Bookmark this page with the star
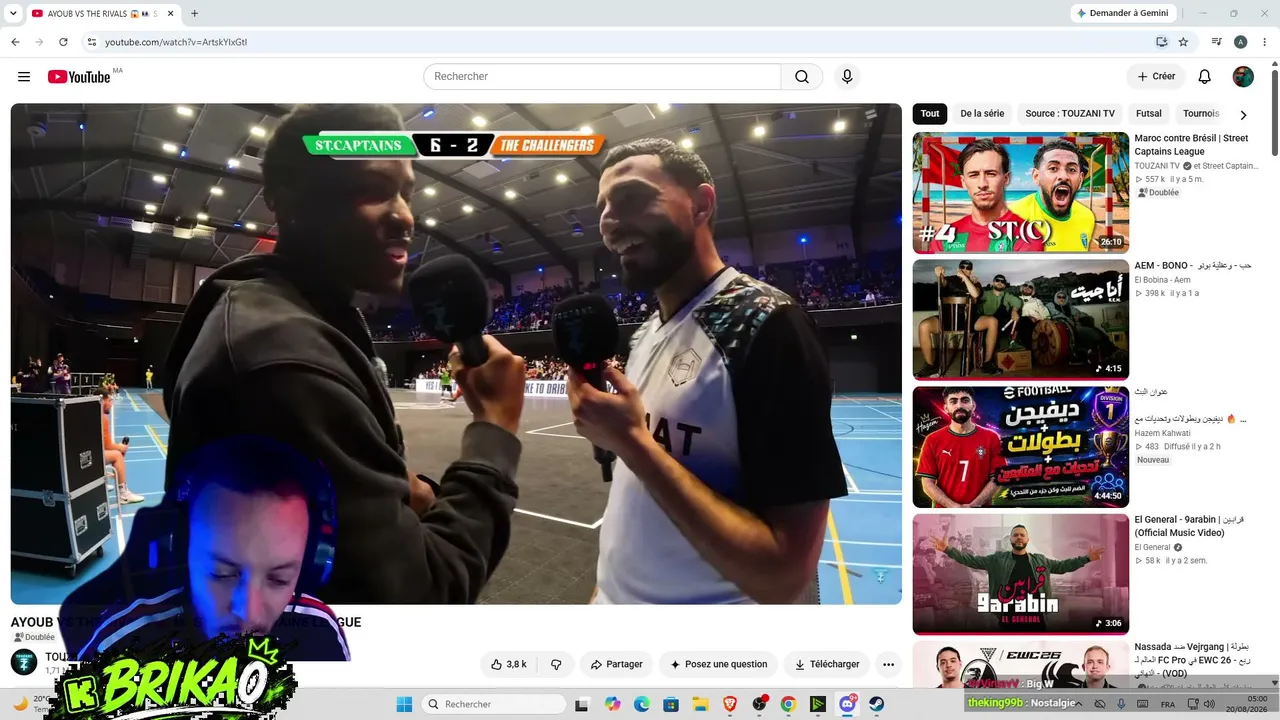Screen dimensions: 1280x720 [1183, 42]
